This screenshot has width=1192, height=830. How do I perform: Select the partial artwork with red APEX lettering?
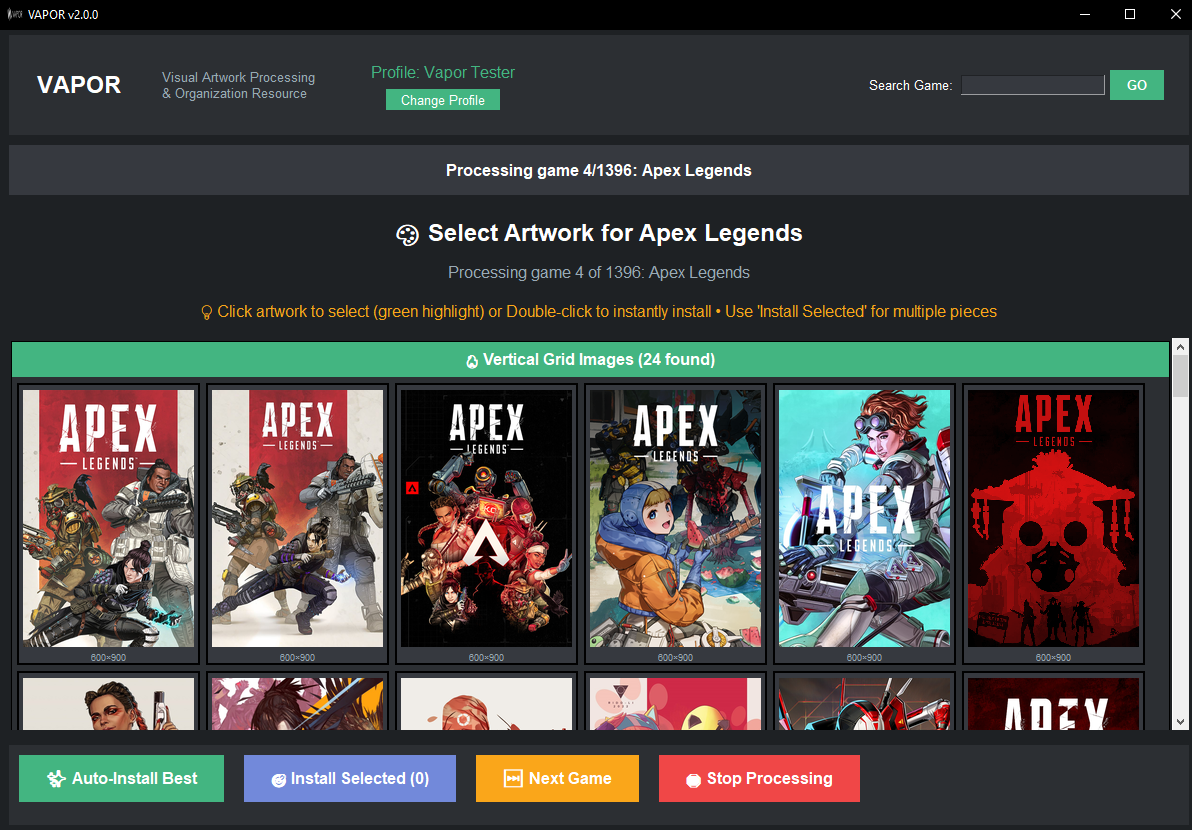click(1054, 704)
